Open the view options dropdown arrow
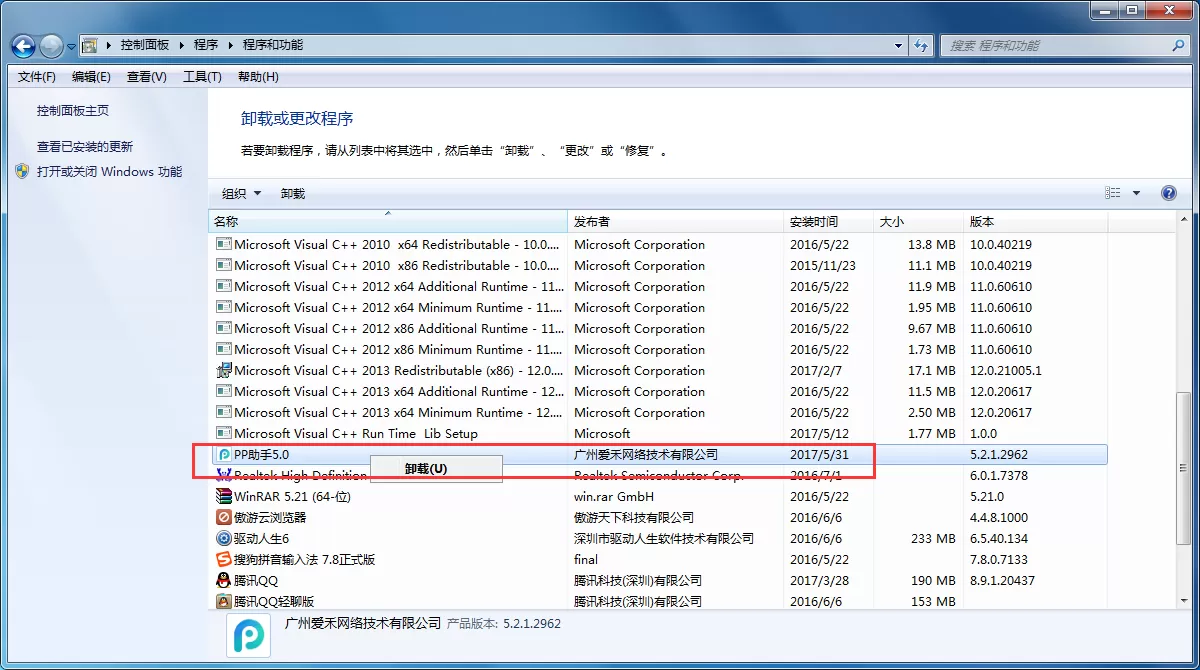This screenshot has width=1200, height=670. [1136, 193]
